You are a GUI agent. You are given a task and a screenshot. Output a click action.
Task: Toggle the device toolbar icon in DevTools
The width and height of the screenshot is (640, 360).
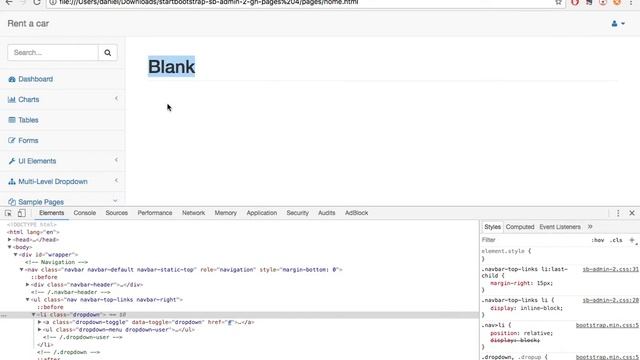click(22, 213)
